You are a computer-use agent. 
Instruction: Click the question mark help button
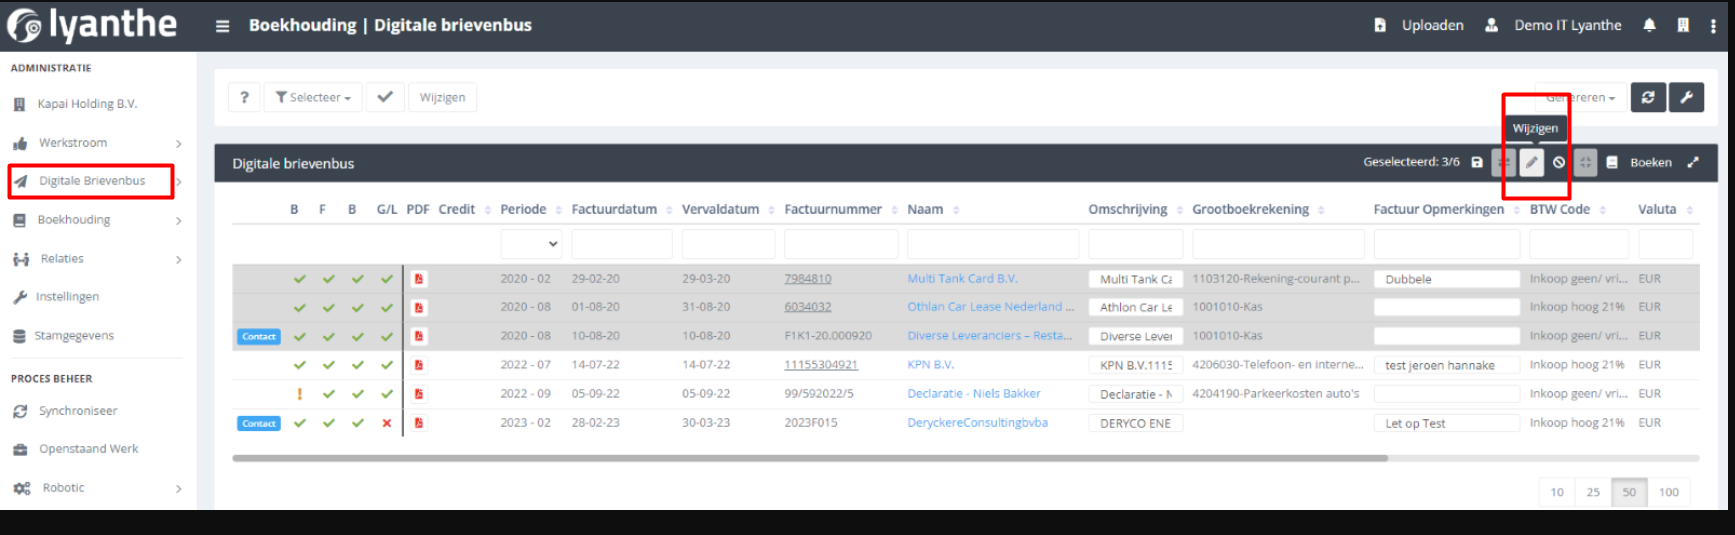(x=244, y=97)
